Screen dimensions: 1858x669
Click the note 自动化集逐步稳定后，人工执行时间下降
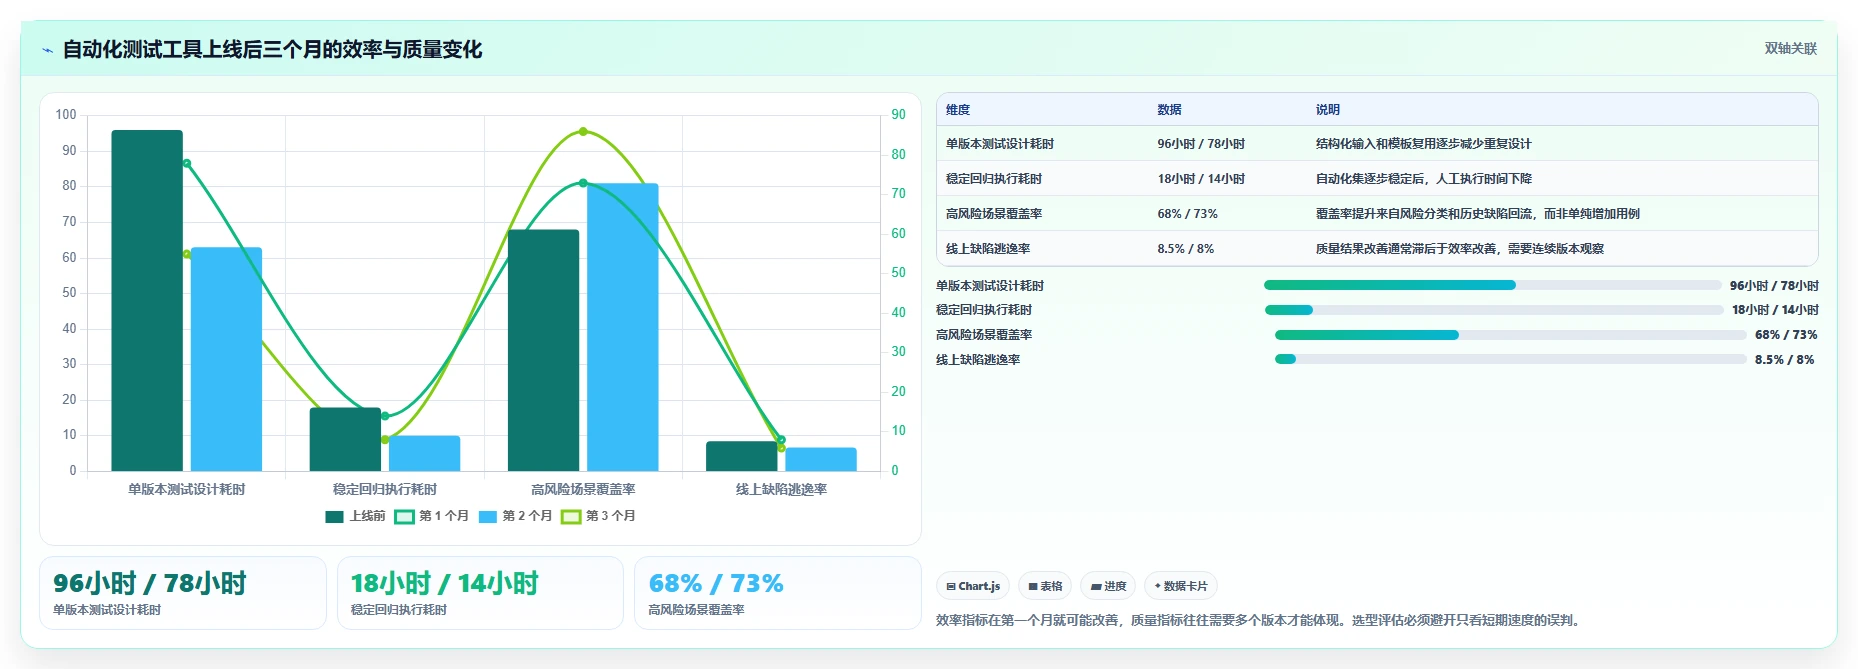point(1423,179)
